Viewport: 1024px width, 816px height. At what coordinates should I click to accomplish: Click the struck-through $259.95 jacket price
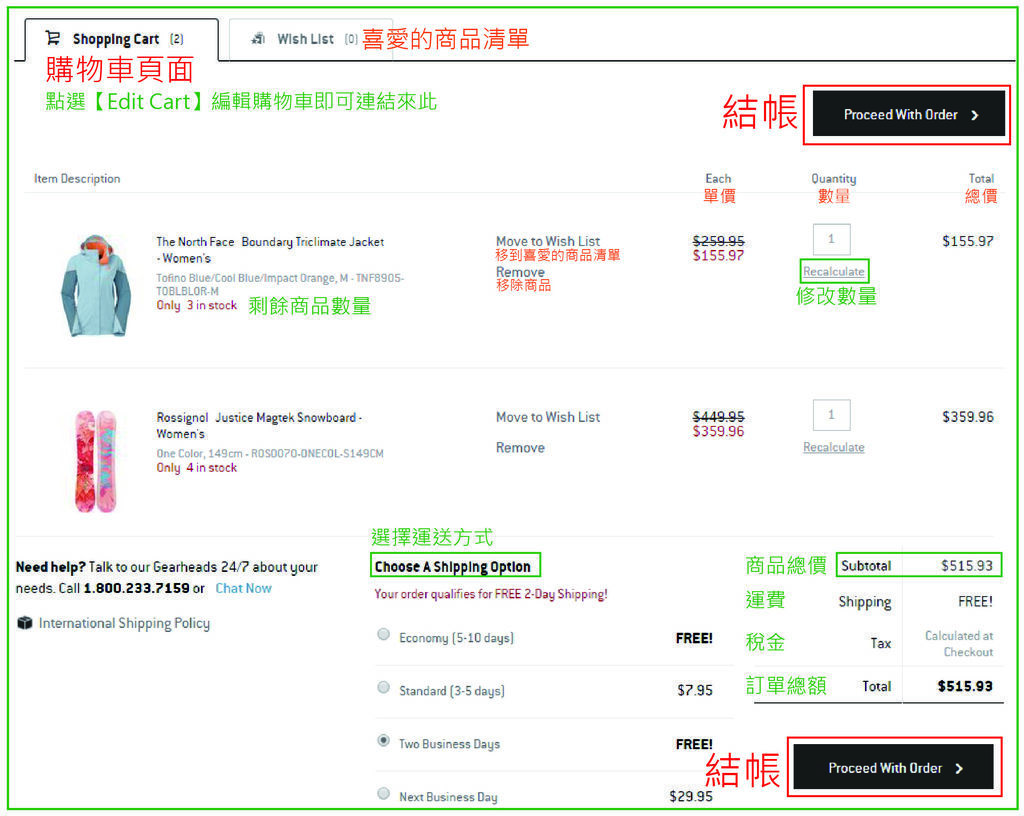pos(718,241)
